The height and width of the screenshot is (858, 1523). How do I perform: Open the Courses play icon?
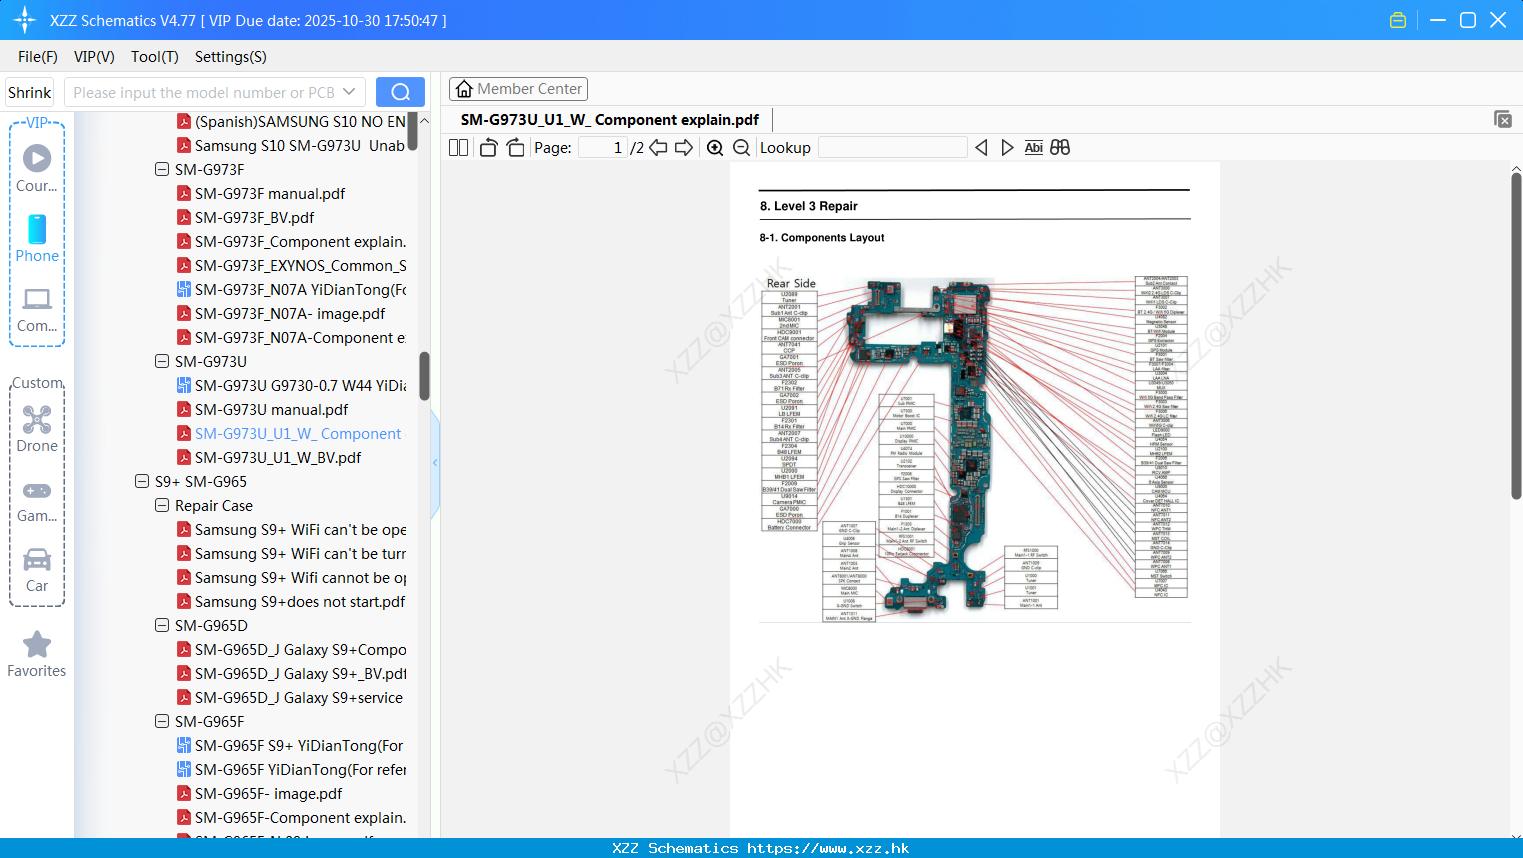tap(37, 158)
